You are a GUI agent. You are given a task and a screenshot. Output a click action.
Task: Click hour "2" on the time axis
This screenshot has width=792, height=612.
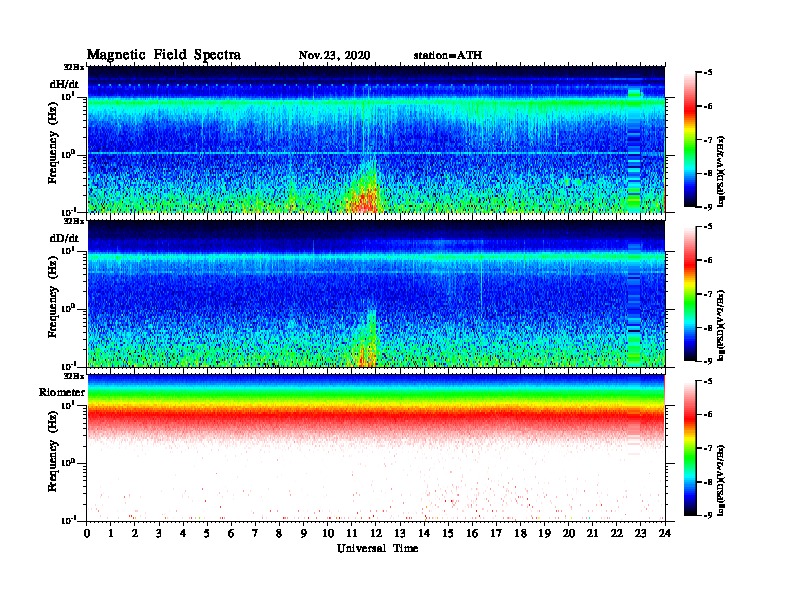[135, 534]
